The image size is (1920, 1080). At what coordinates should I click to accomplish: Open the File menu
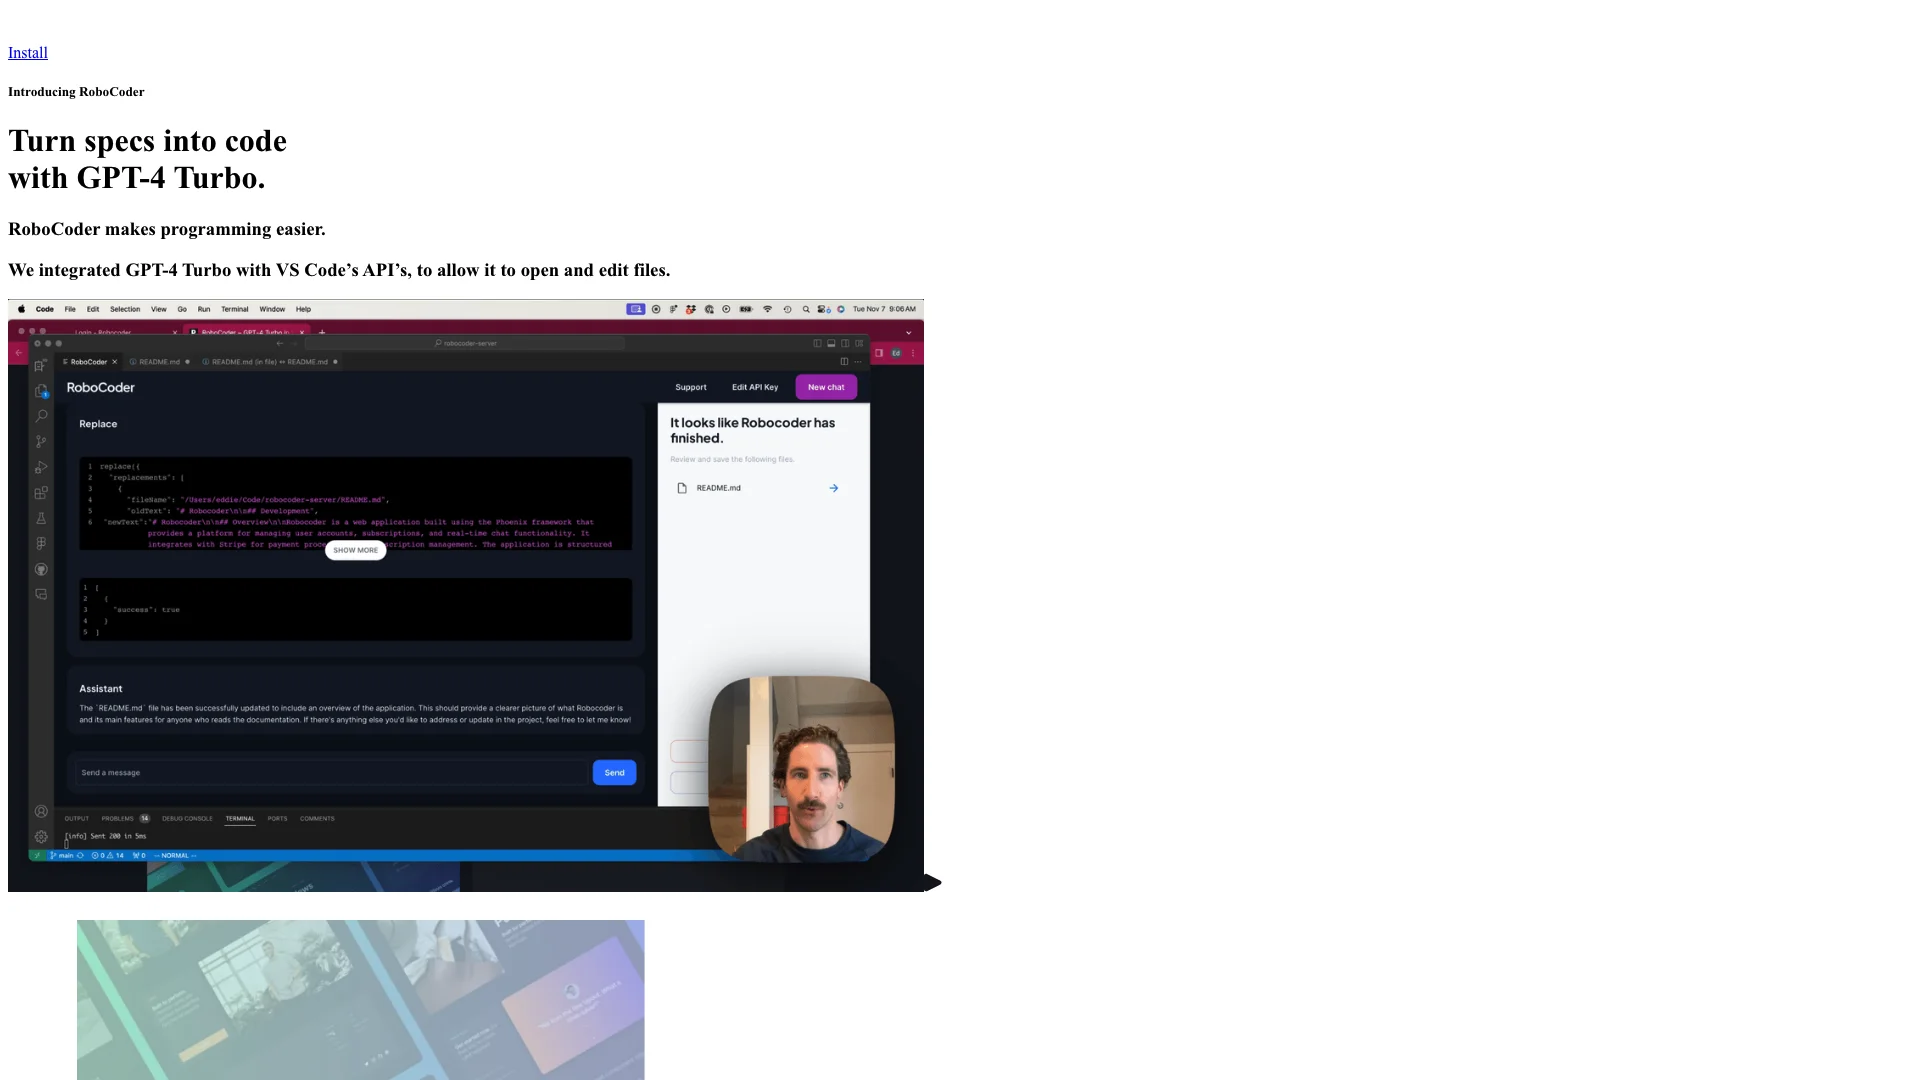click(70, 309)
